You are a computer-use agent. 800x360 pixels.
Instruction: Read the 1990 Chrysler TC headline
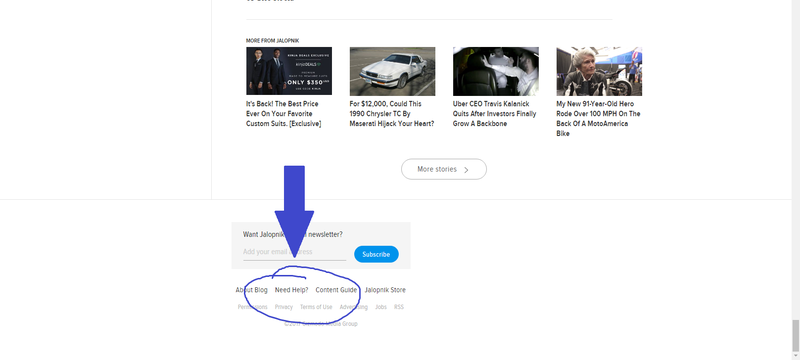point(392,114)
